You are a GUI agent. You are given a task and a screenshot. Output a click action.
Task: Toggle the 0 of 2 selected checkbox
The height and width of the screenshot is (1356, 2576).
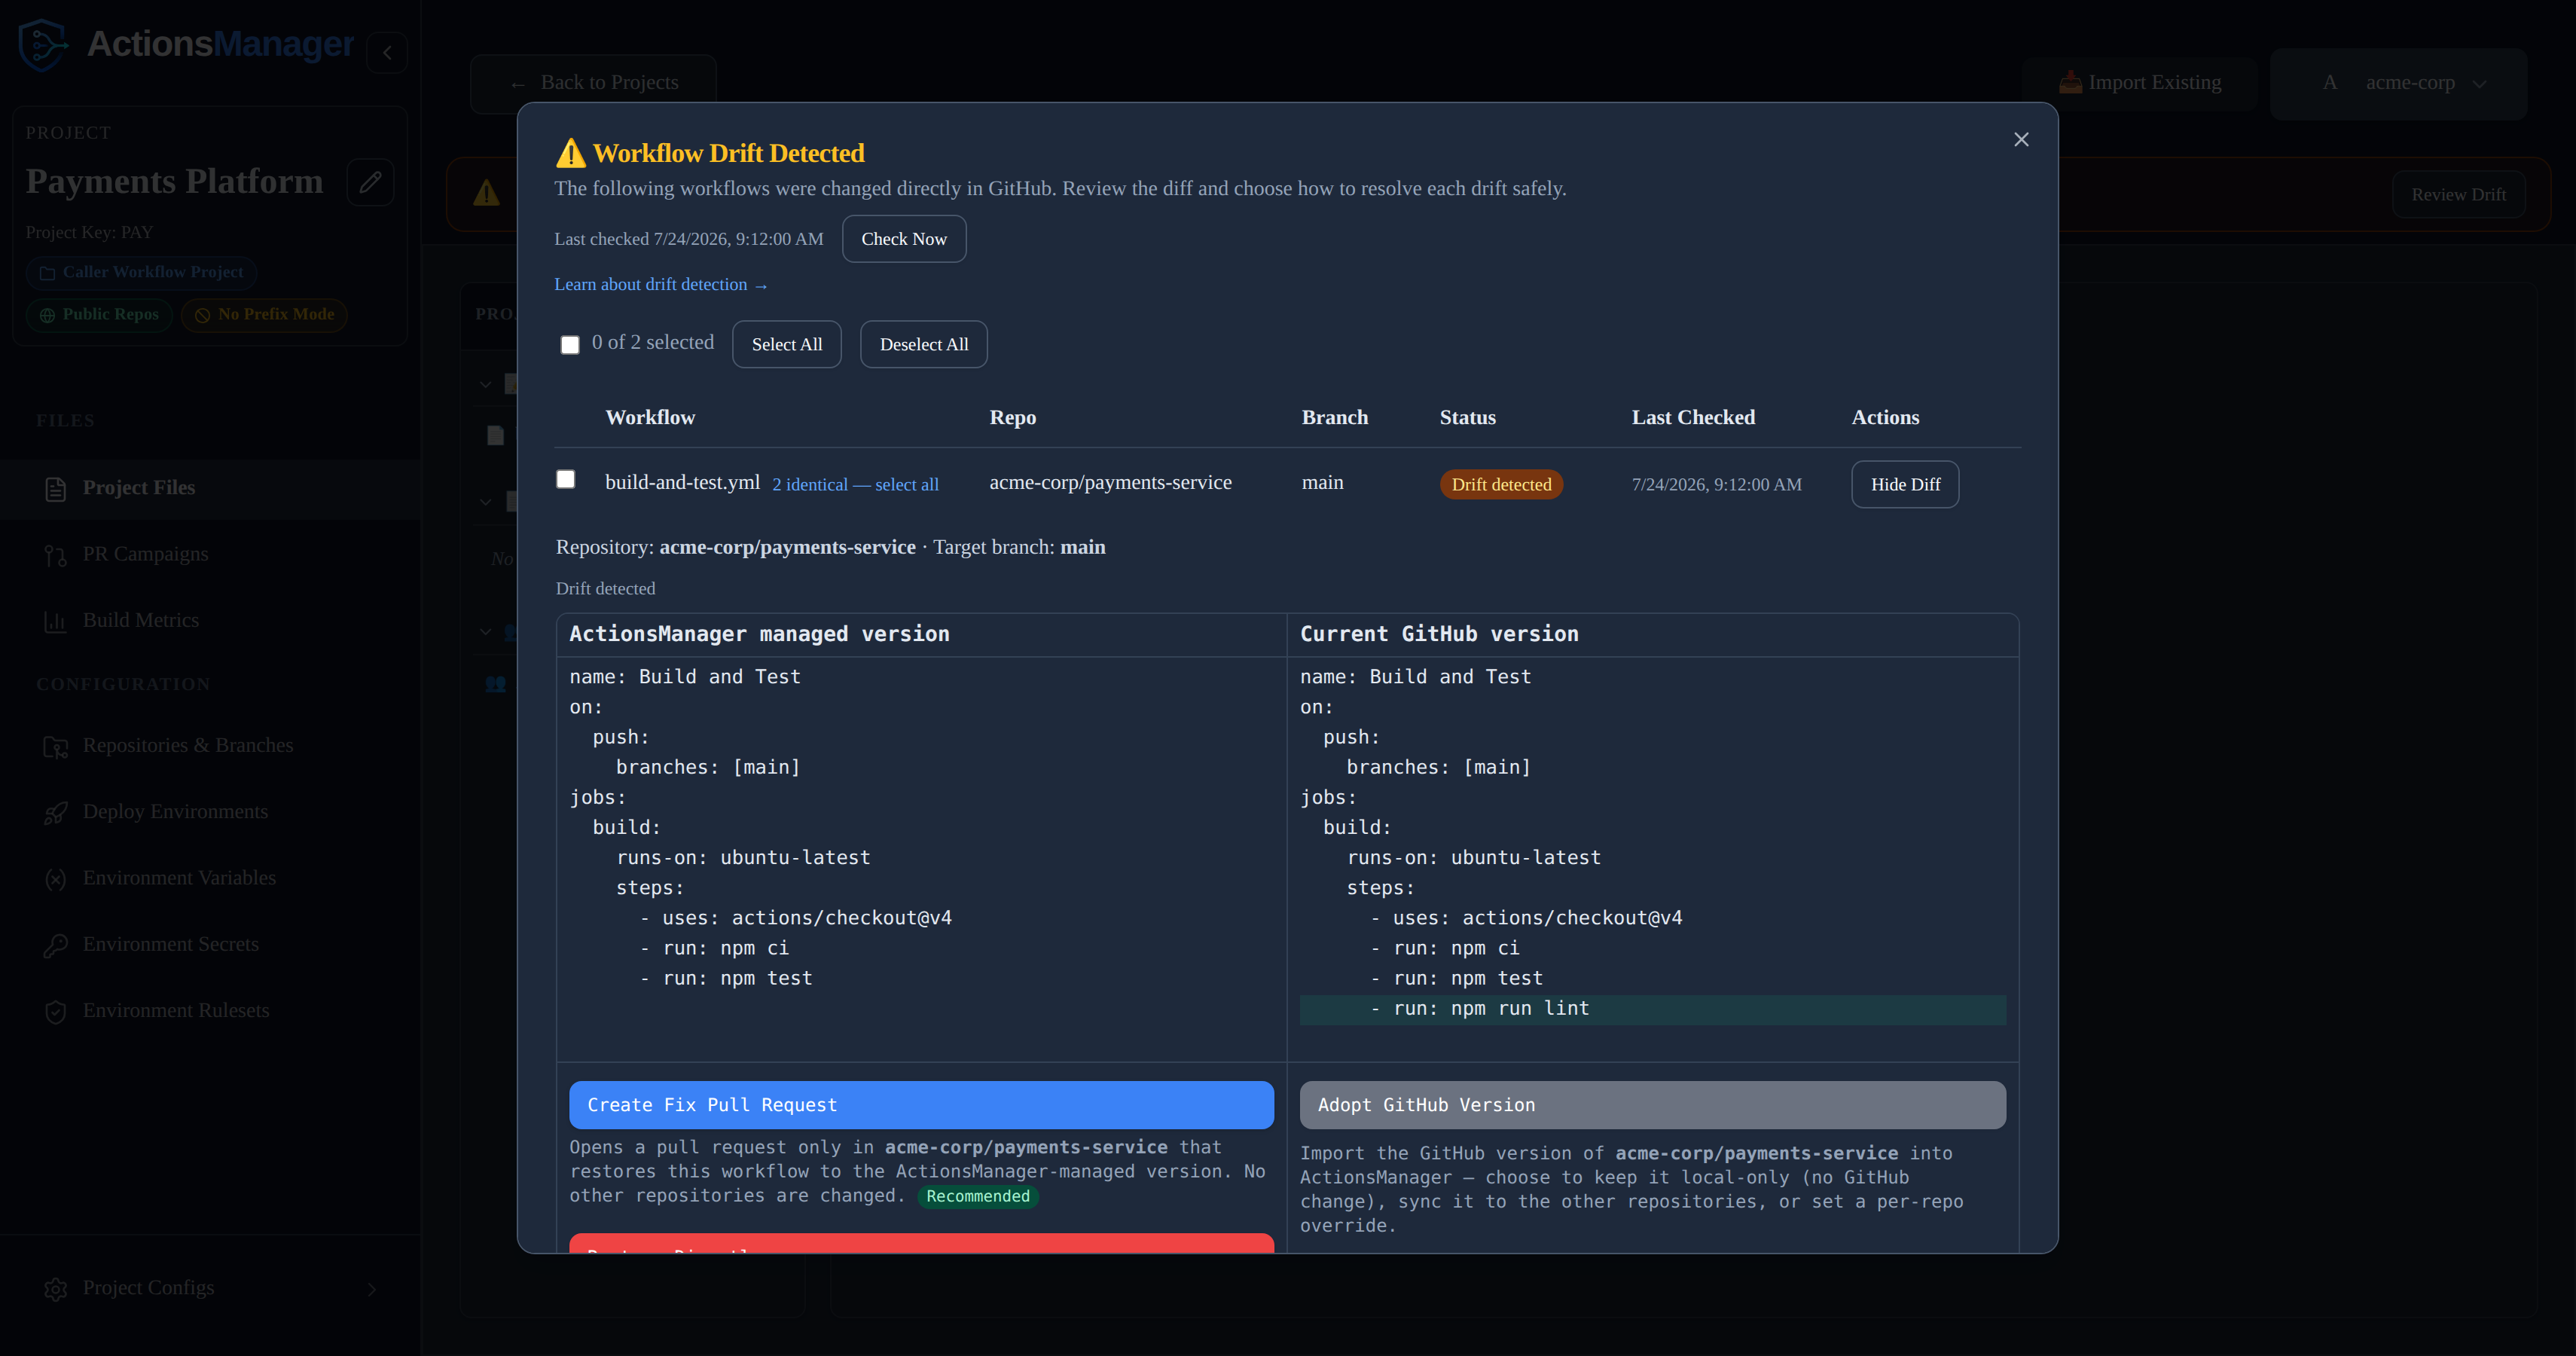tap(570, 345)
